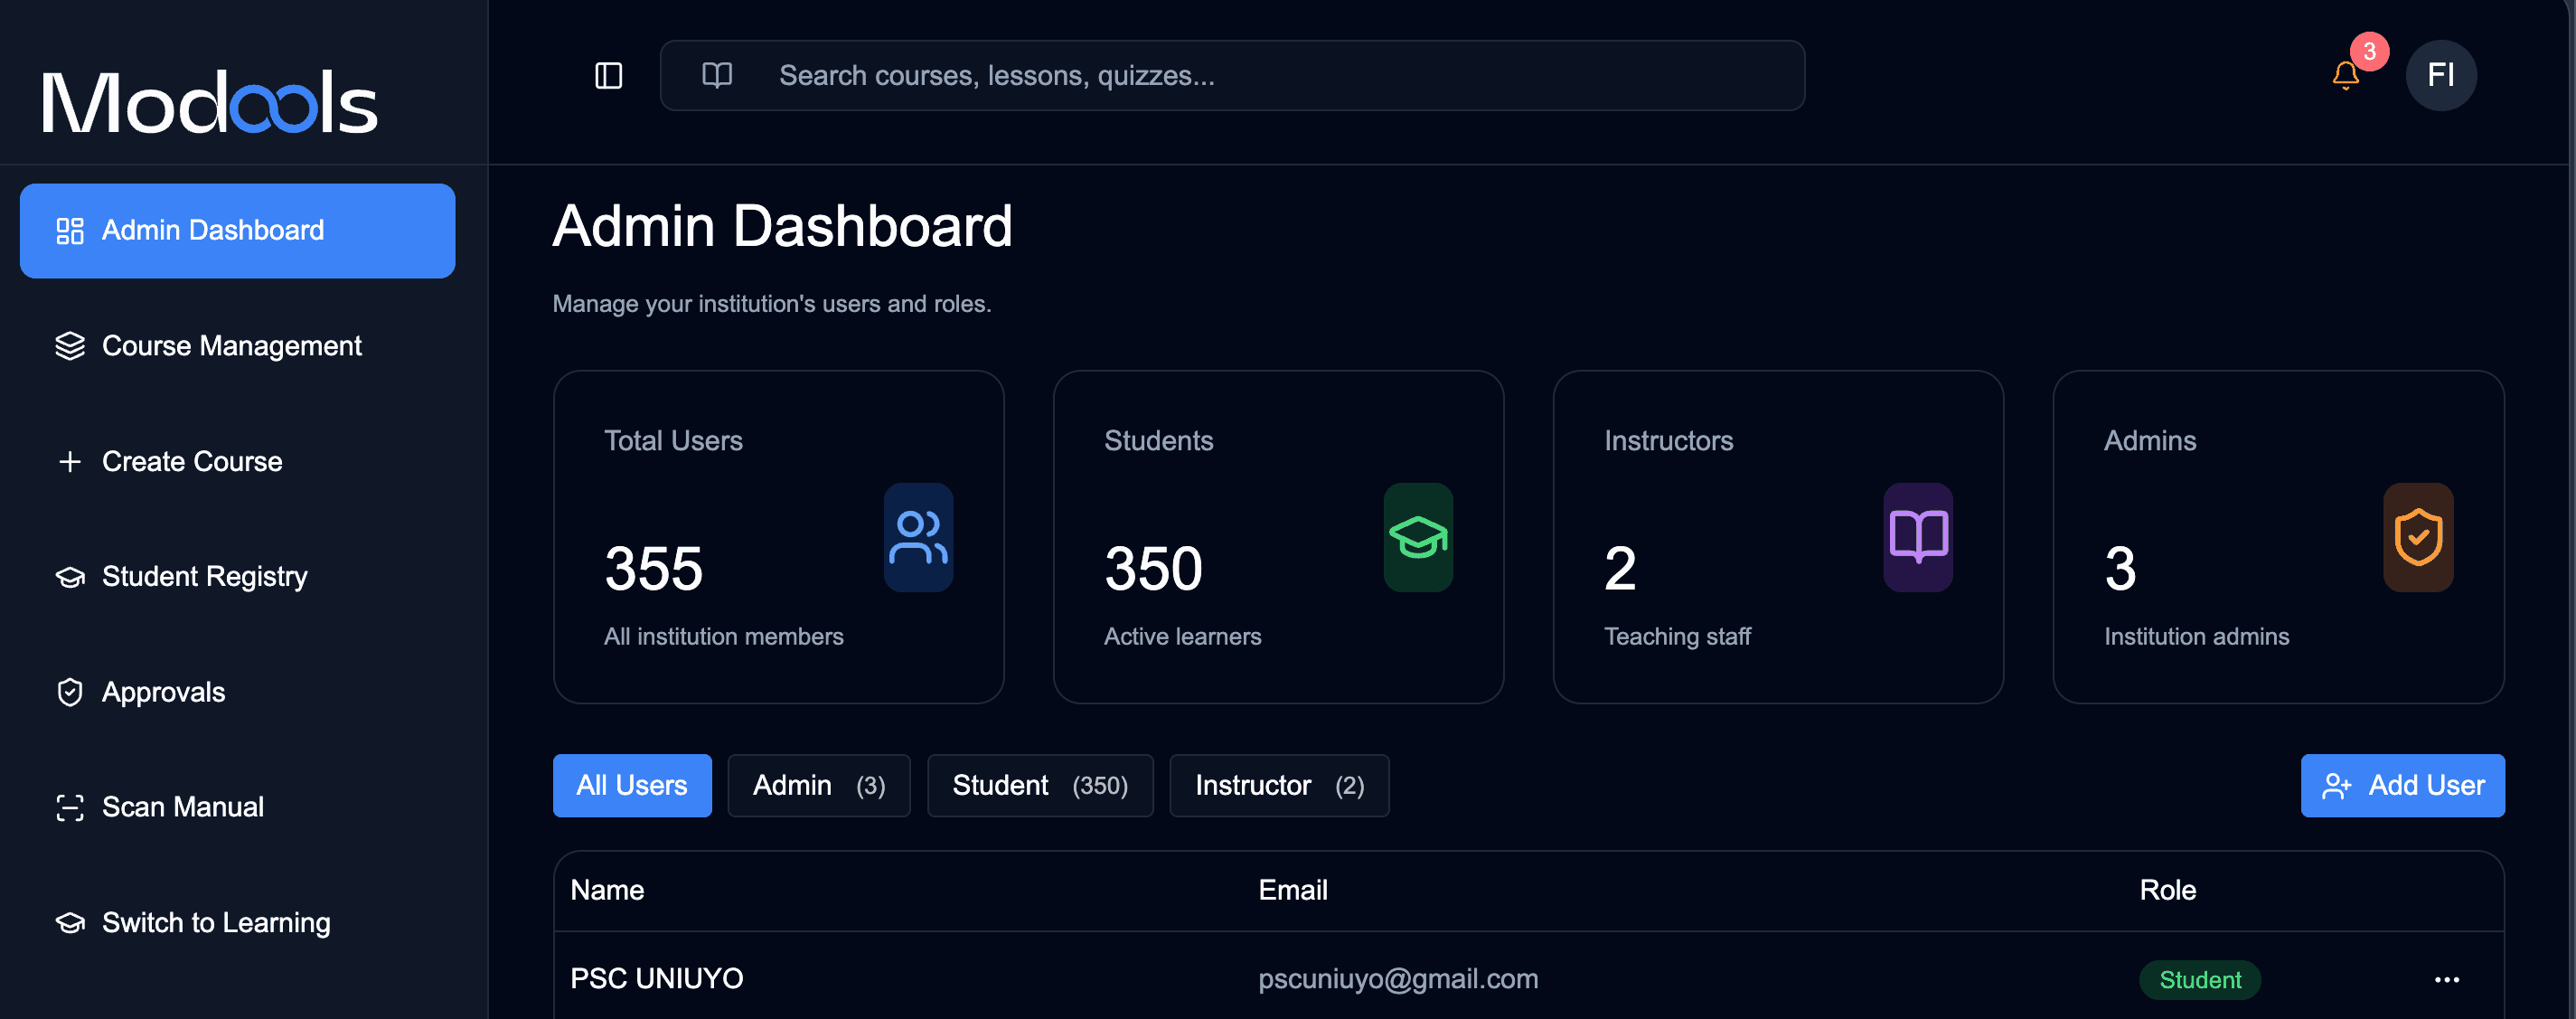Viewport: 2576px width, 1019px height.
Task: Click the book icon in search bar
Action: (x=717, y=75)
